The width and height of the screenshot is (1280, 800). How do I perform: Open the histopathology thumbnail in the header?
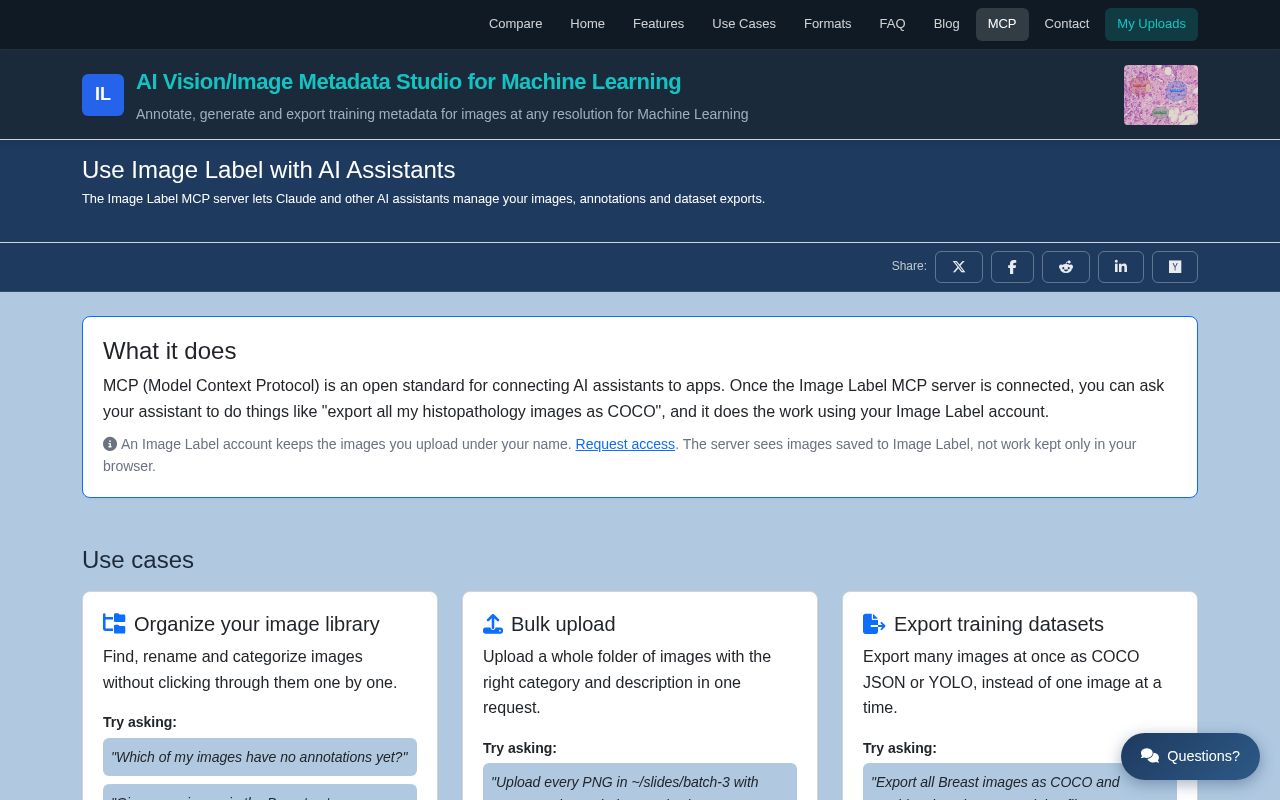click(x=1161, y=95)
